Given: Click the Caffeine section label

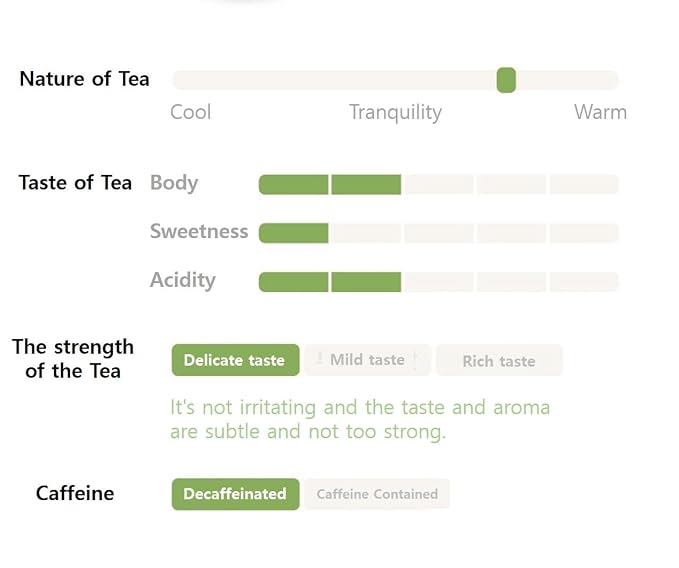Looking at the screenshot, I should pos(75,493).
